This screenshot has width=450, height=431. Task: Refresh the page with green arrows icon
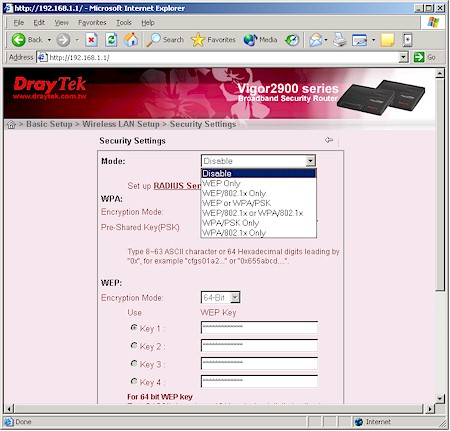111,40
